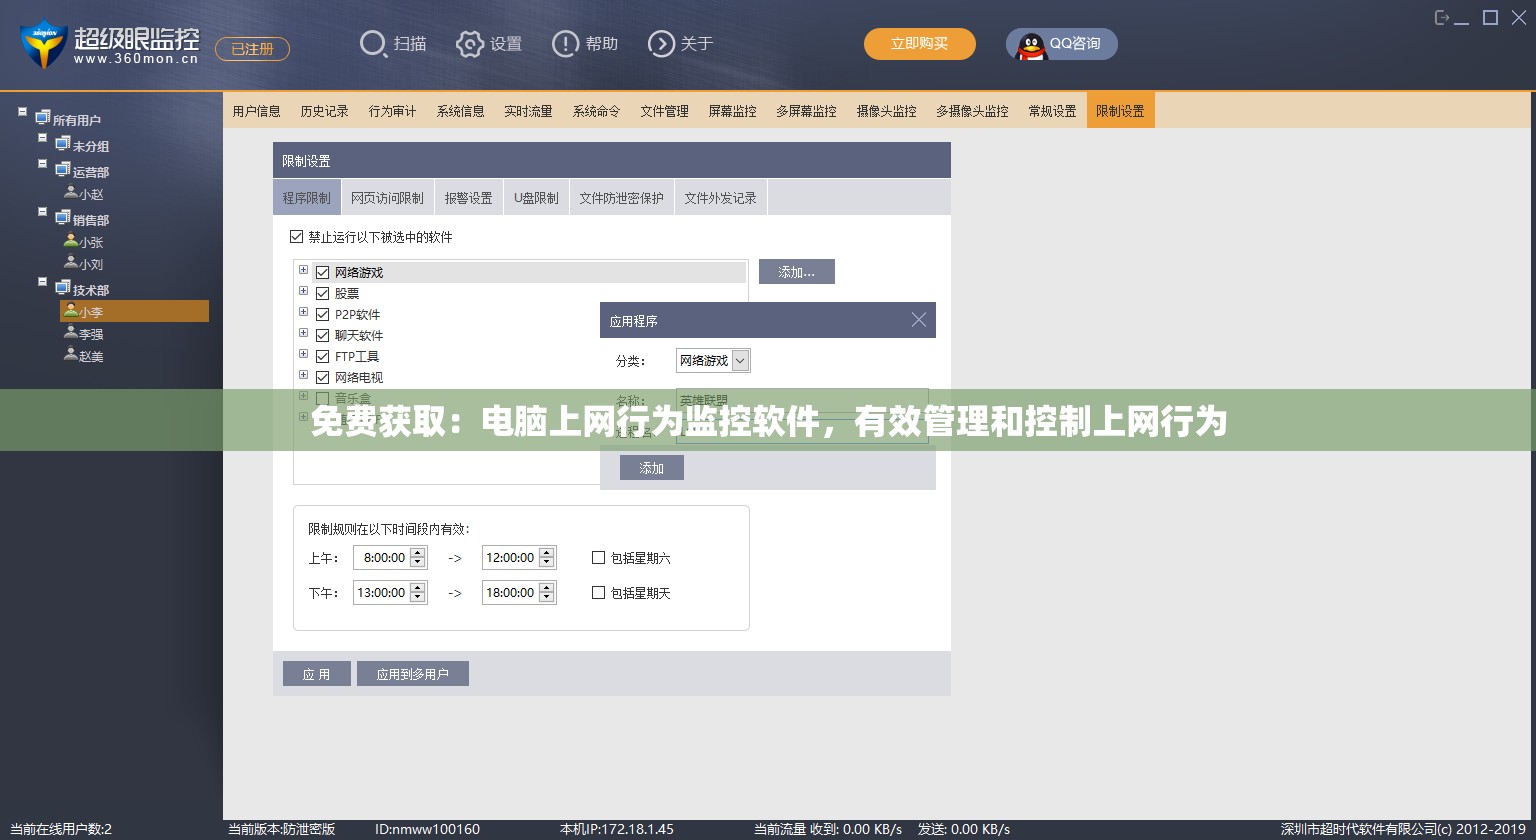Open the 屏幕监控 tab
1536x840 pixels.
pos(733,111)
